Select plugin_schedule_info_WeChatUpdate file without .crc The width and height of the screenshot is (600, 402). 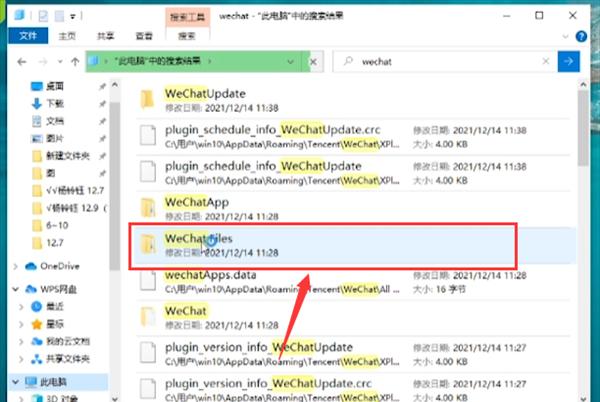pos(352,173)
